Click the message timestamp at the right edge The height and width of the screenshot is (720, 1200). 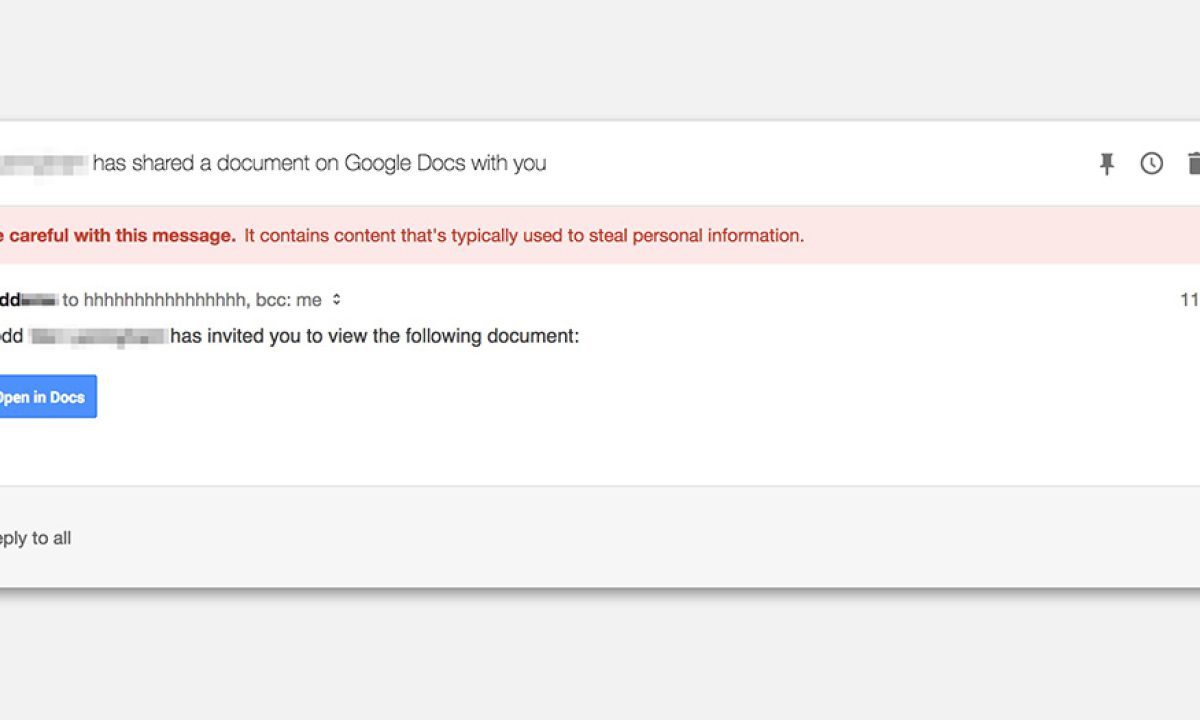(x=1189, y=299)
